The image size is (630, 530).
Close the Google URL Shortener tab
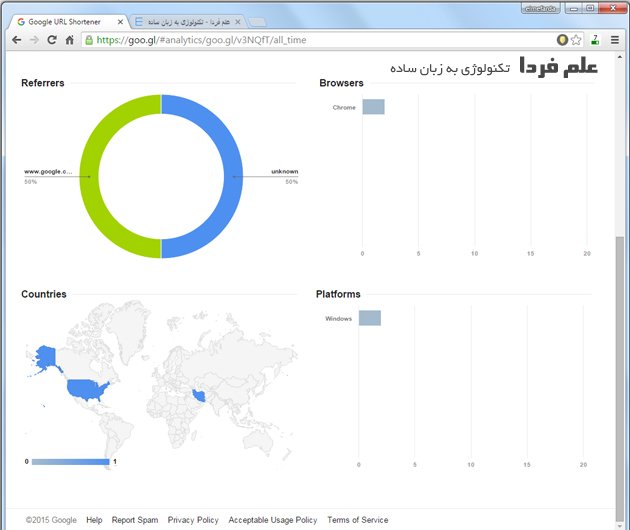pyautogui.click(x=121, y=21)
